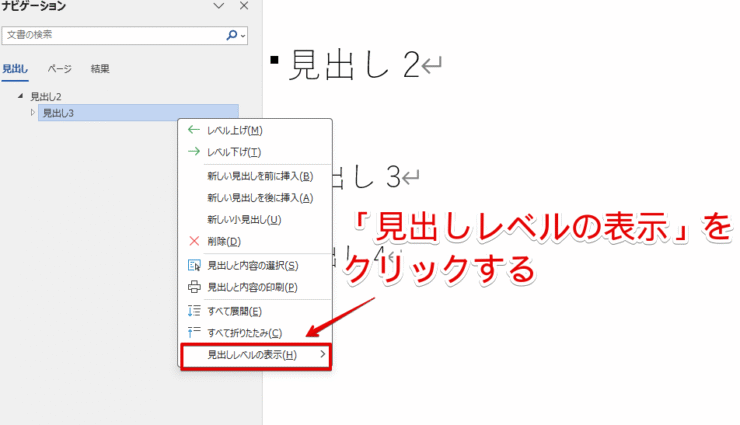Switch to the ページ tab
The height and width of the screenshot is (425, 740).
tap(59, 69)
